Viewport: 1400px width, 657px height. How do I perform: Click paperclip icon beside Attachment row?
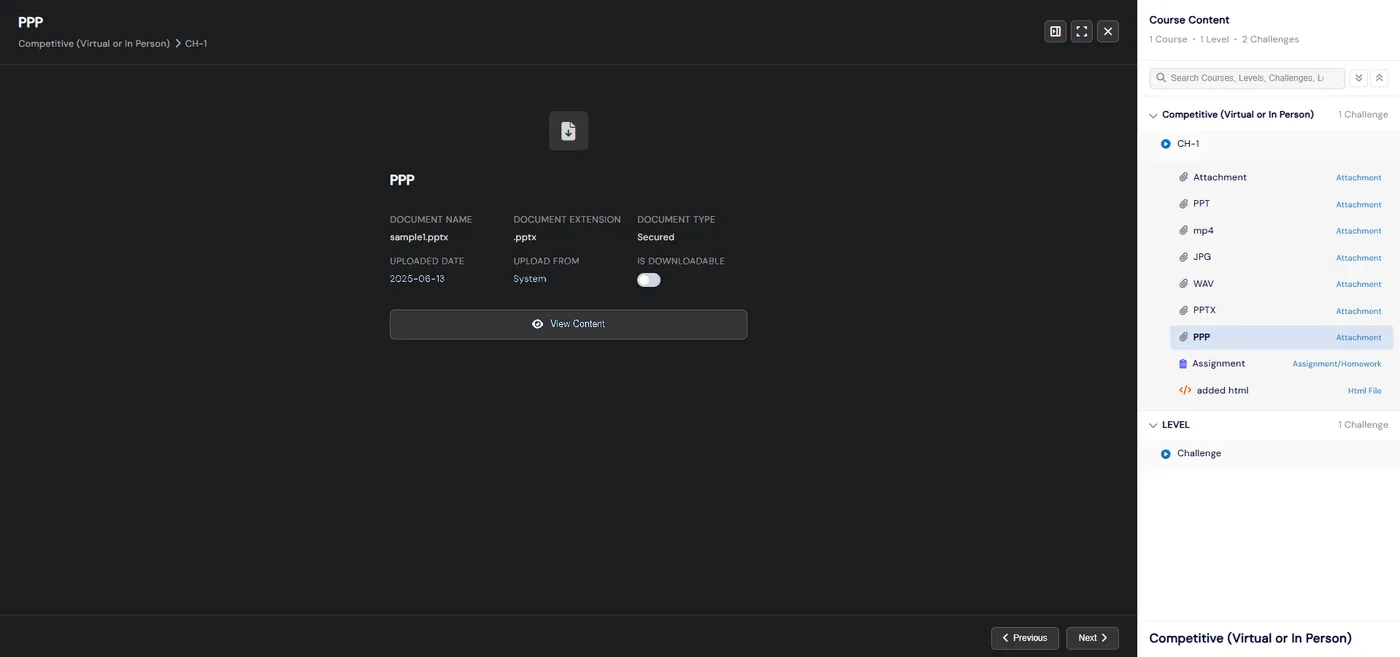click(x=1183, y=177)
